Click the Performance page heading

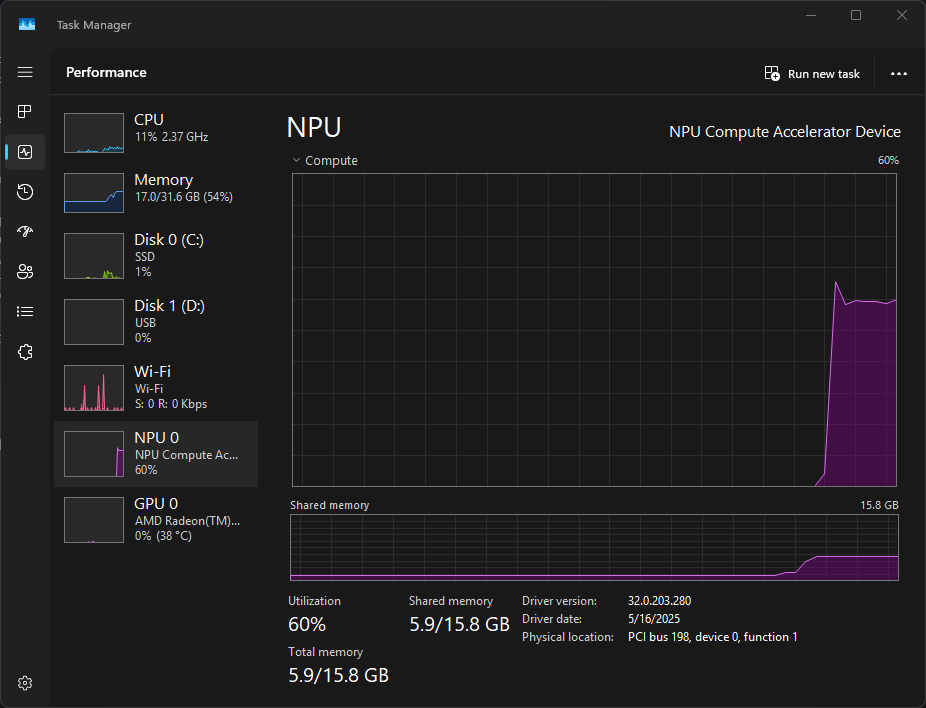coord(106,72)
